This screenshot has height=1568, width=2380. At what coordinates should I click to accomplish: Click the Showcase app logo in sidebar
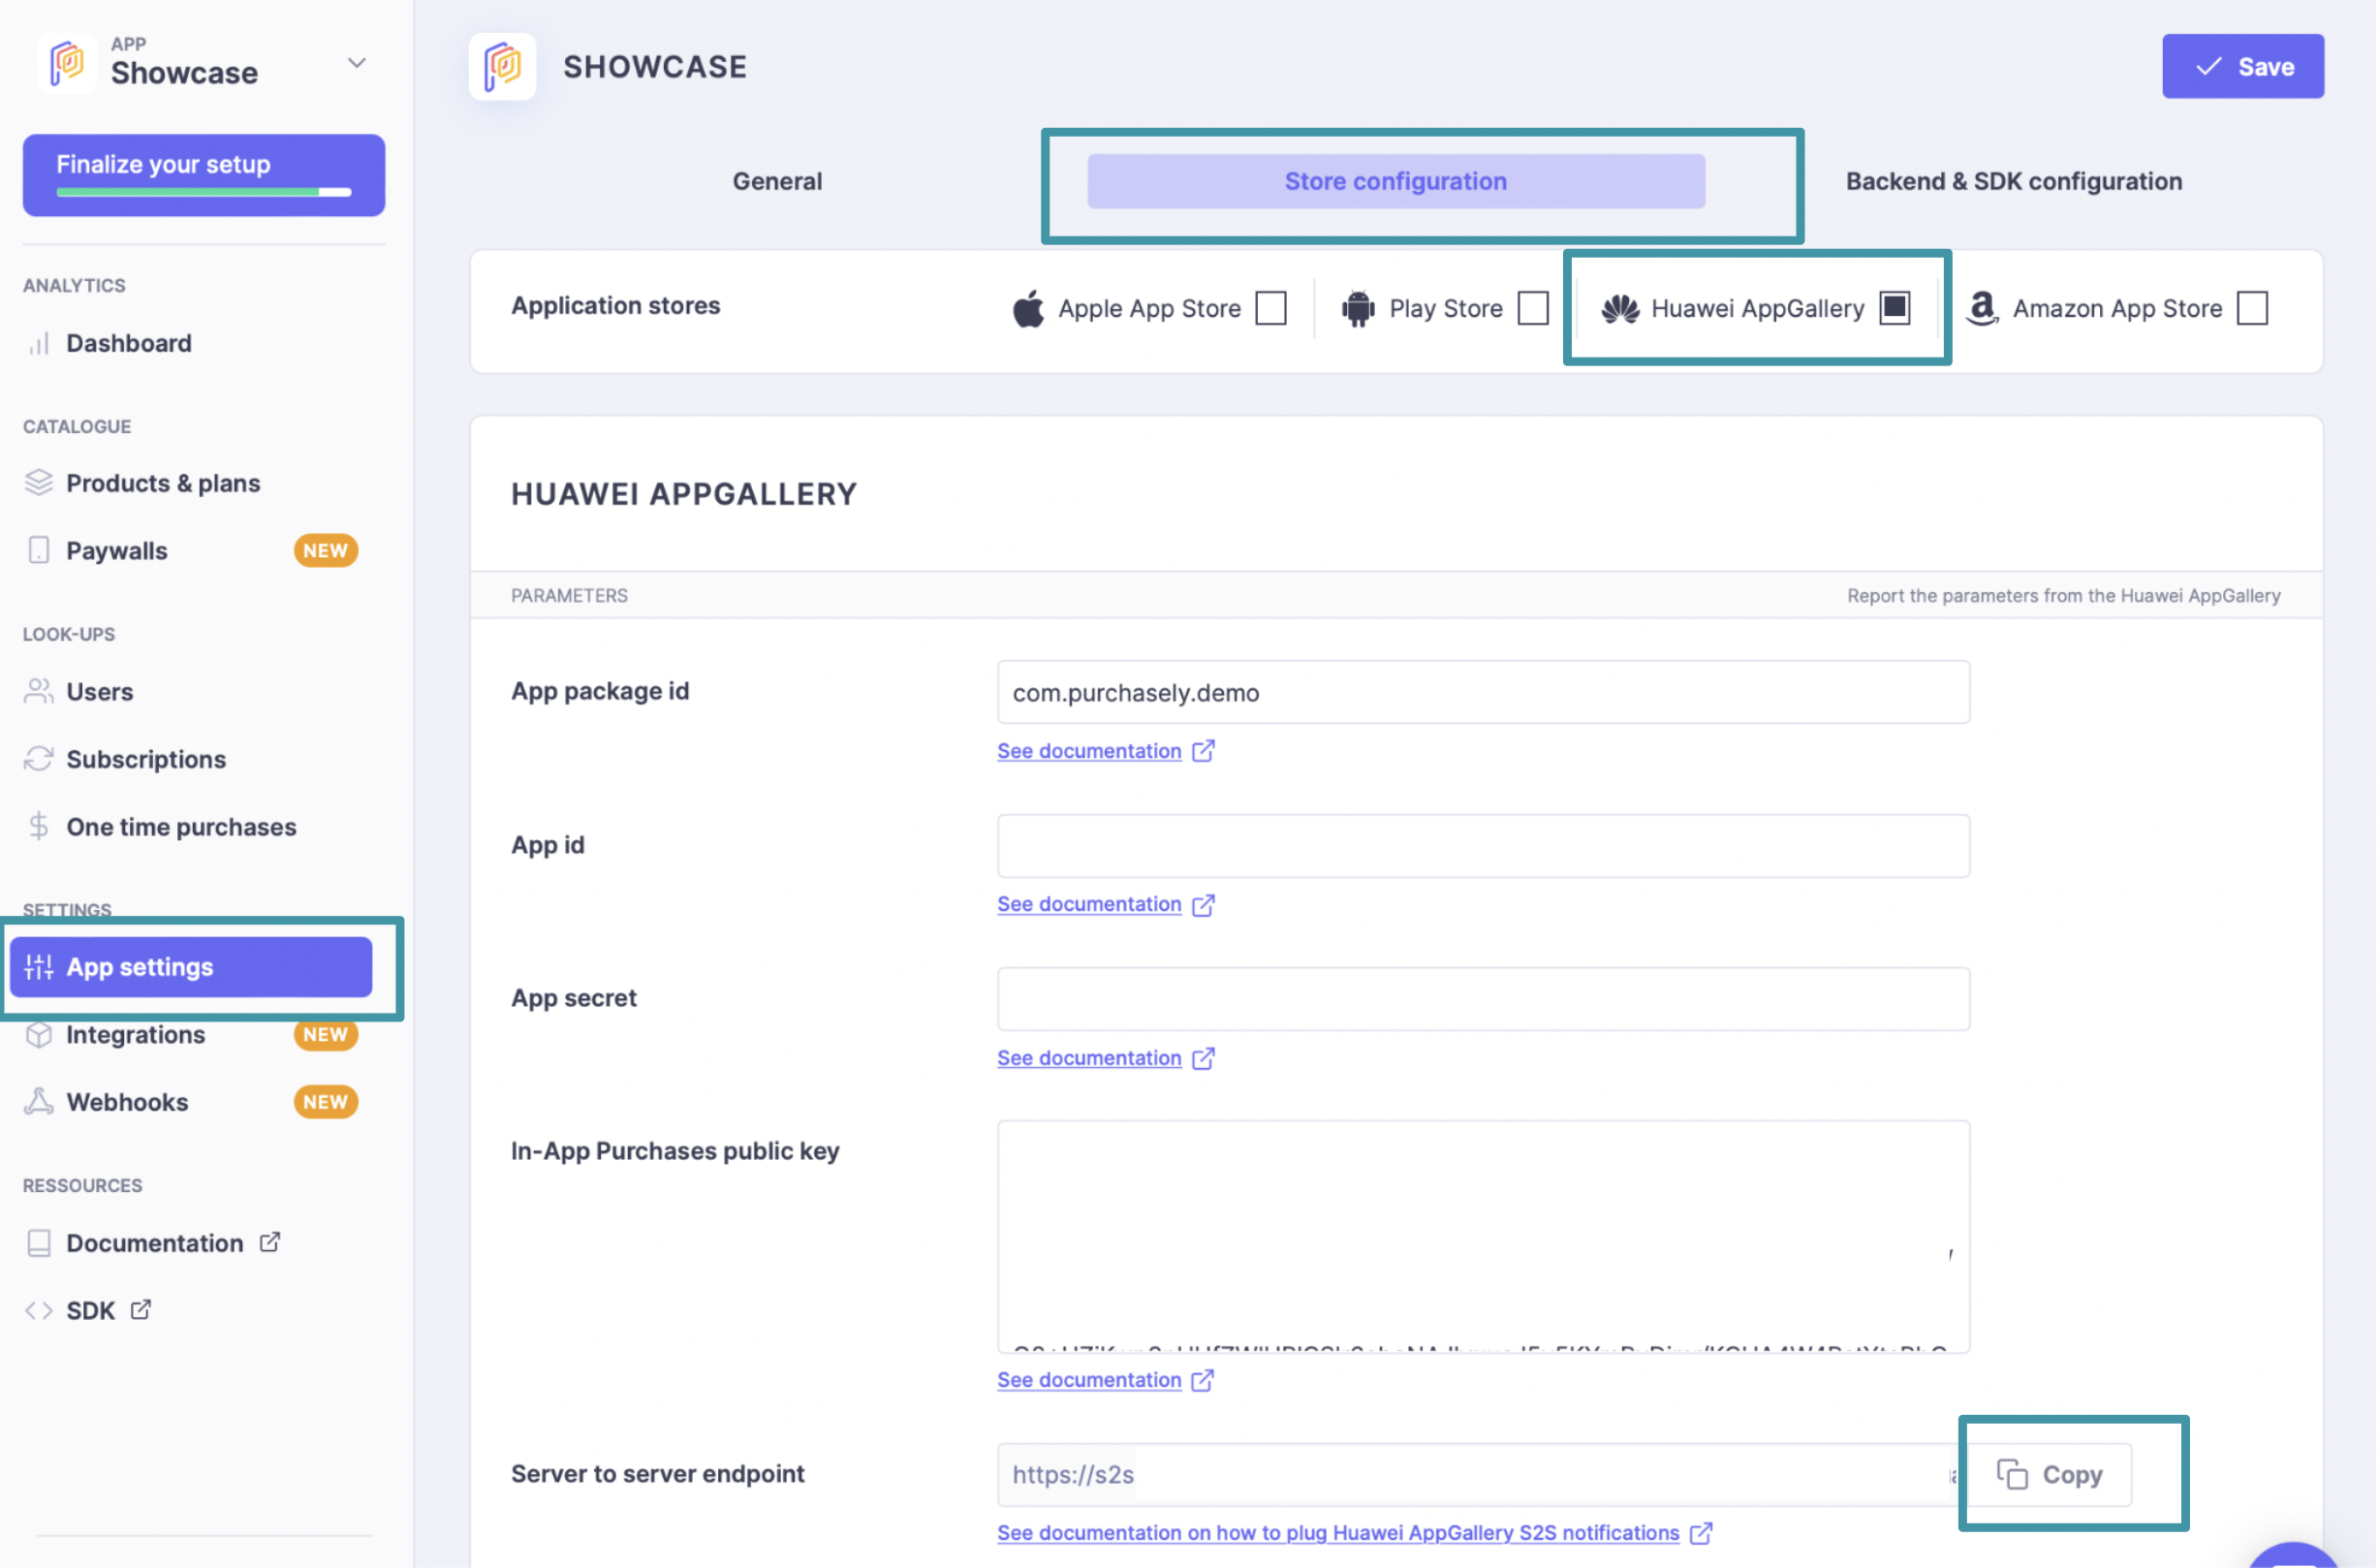[67, 63]
